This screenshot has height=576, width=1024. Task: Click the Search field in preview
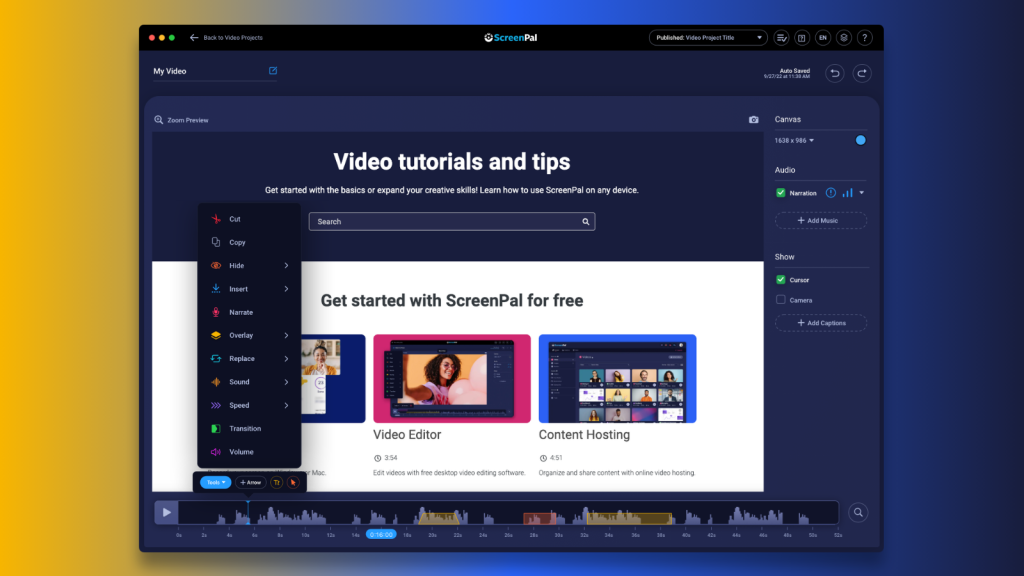click(452, 221)
